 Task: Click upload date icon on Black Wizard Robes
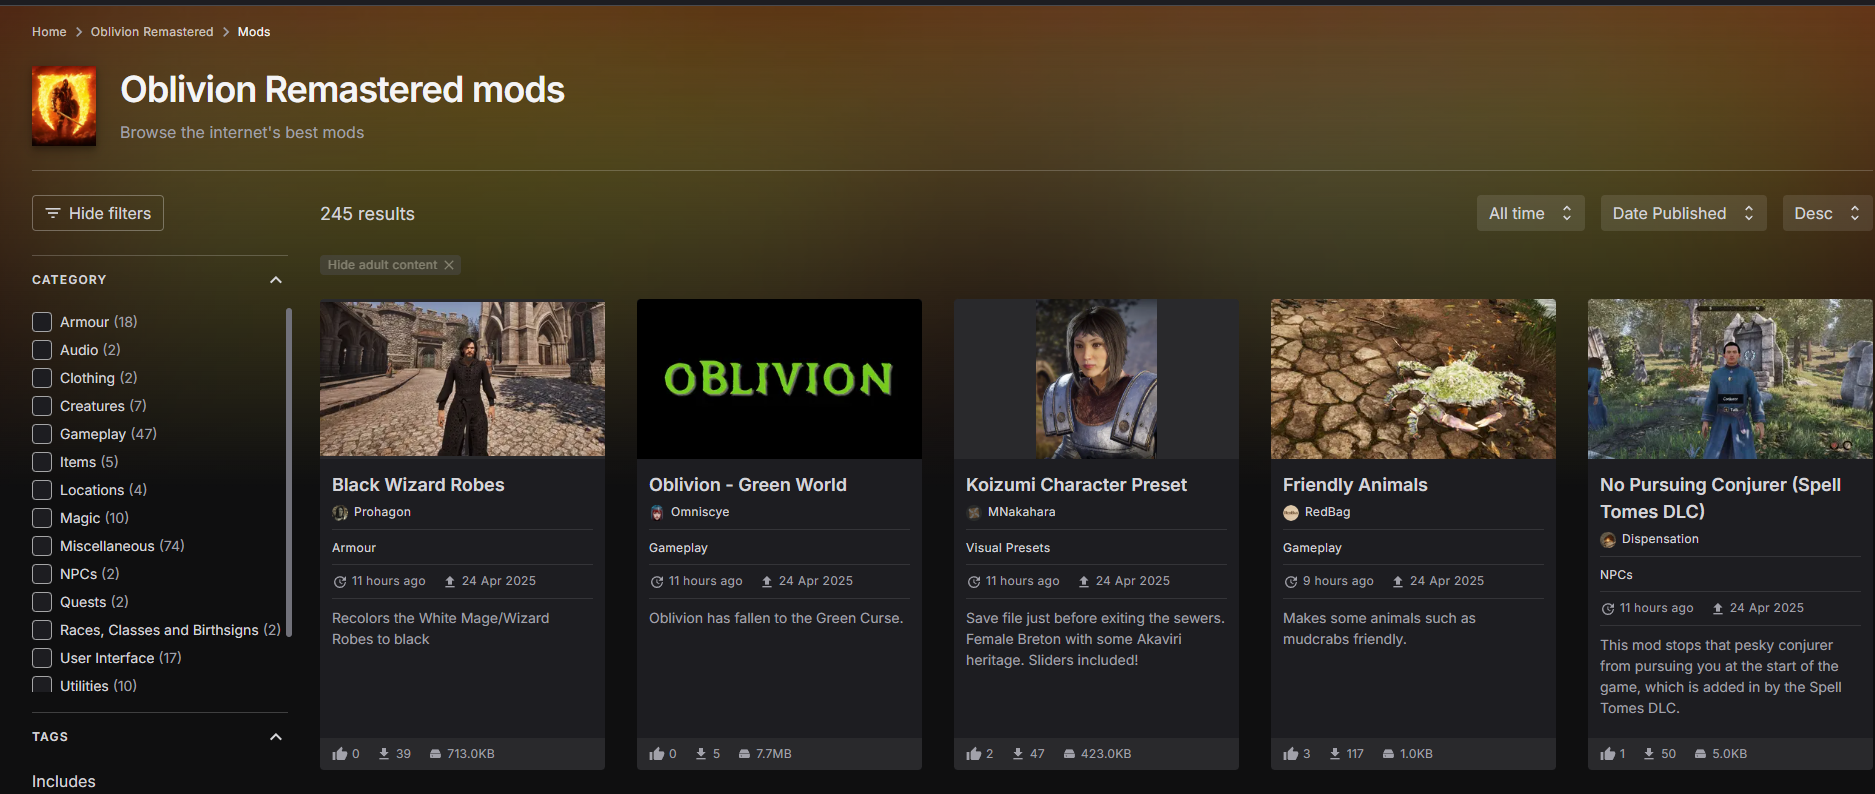(450, 581)
